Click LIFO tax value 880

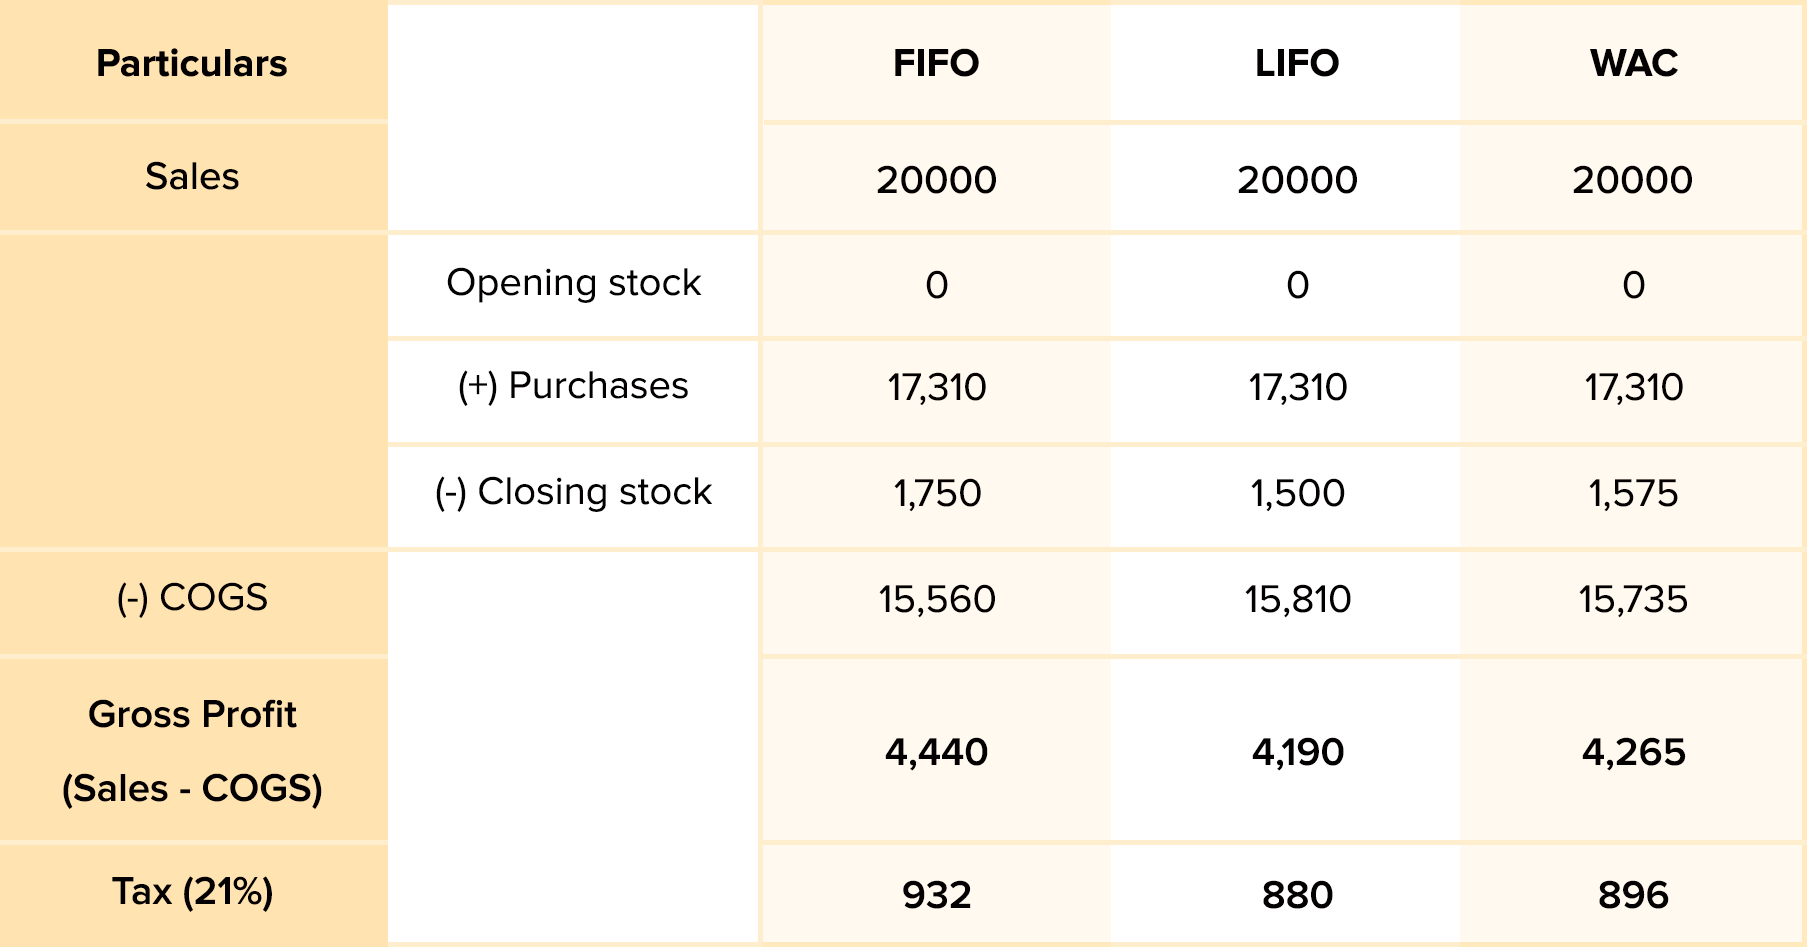[x=1297, y=895]
